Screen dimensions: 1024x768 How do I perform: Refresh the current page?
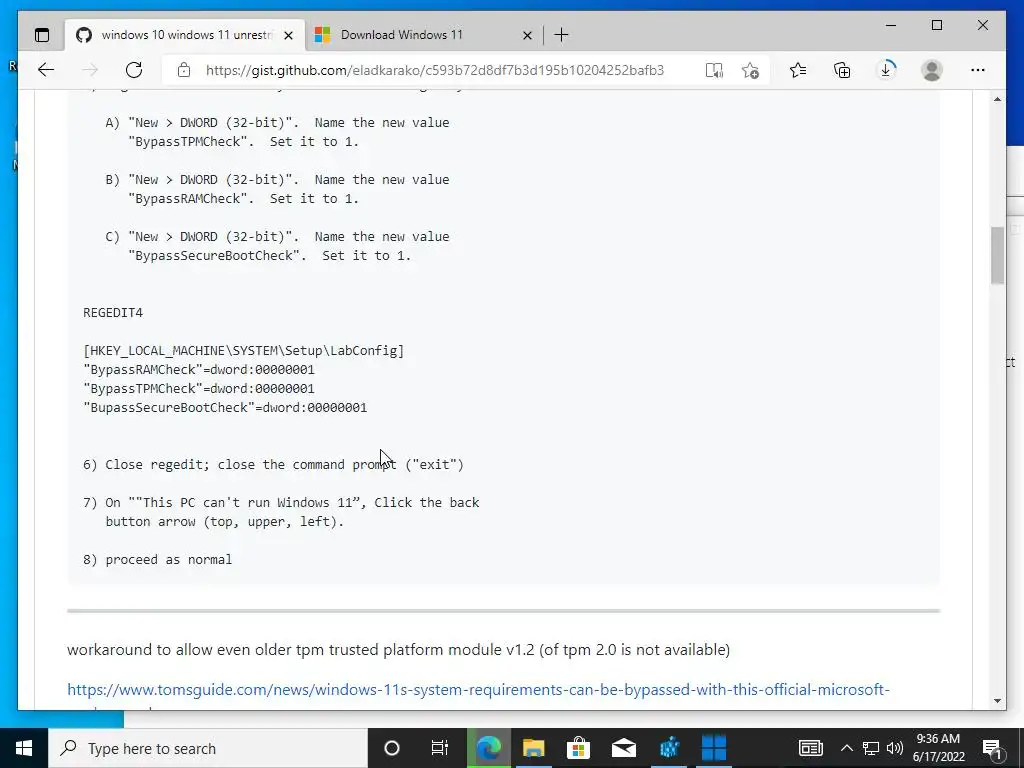134,70
